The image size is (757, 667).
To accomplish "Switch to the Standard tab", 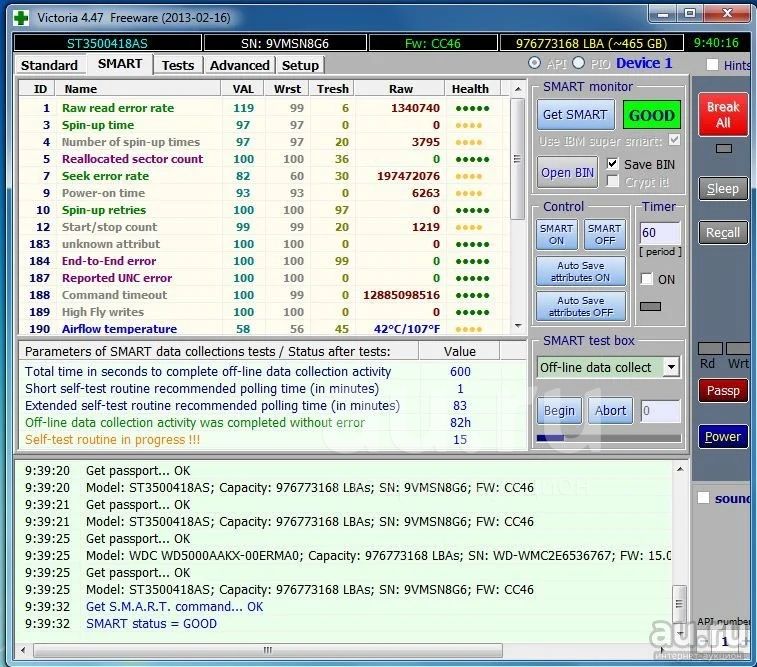I will point(49,65).
